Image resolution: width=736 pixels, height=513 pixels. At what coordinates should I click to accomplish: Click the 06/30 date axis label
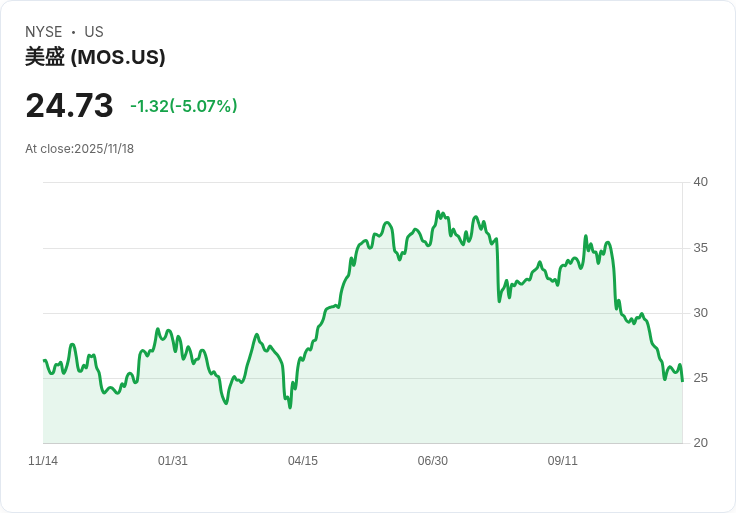tap(433, 461)
